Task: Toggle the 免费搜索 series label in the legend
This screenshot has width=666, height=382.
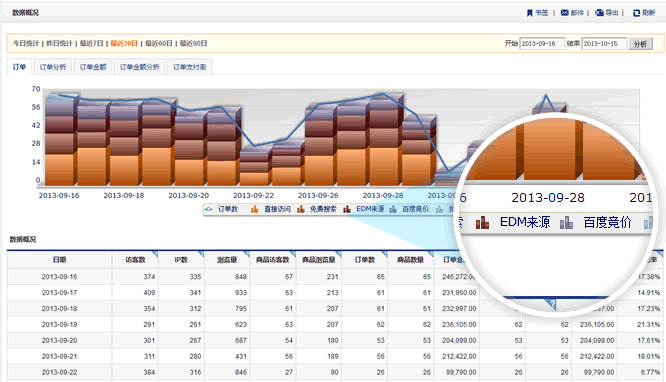Action: [x=323, y=209]
